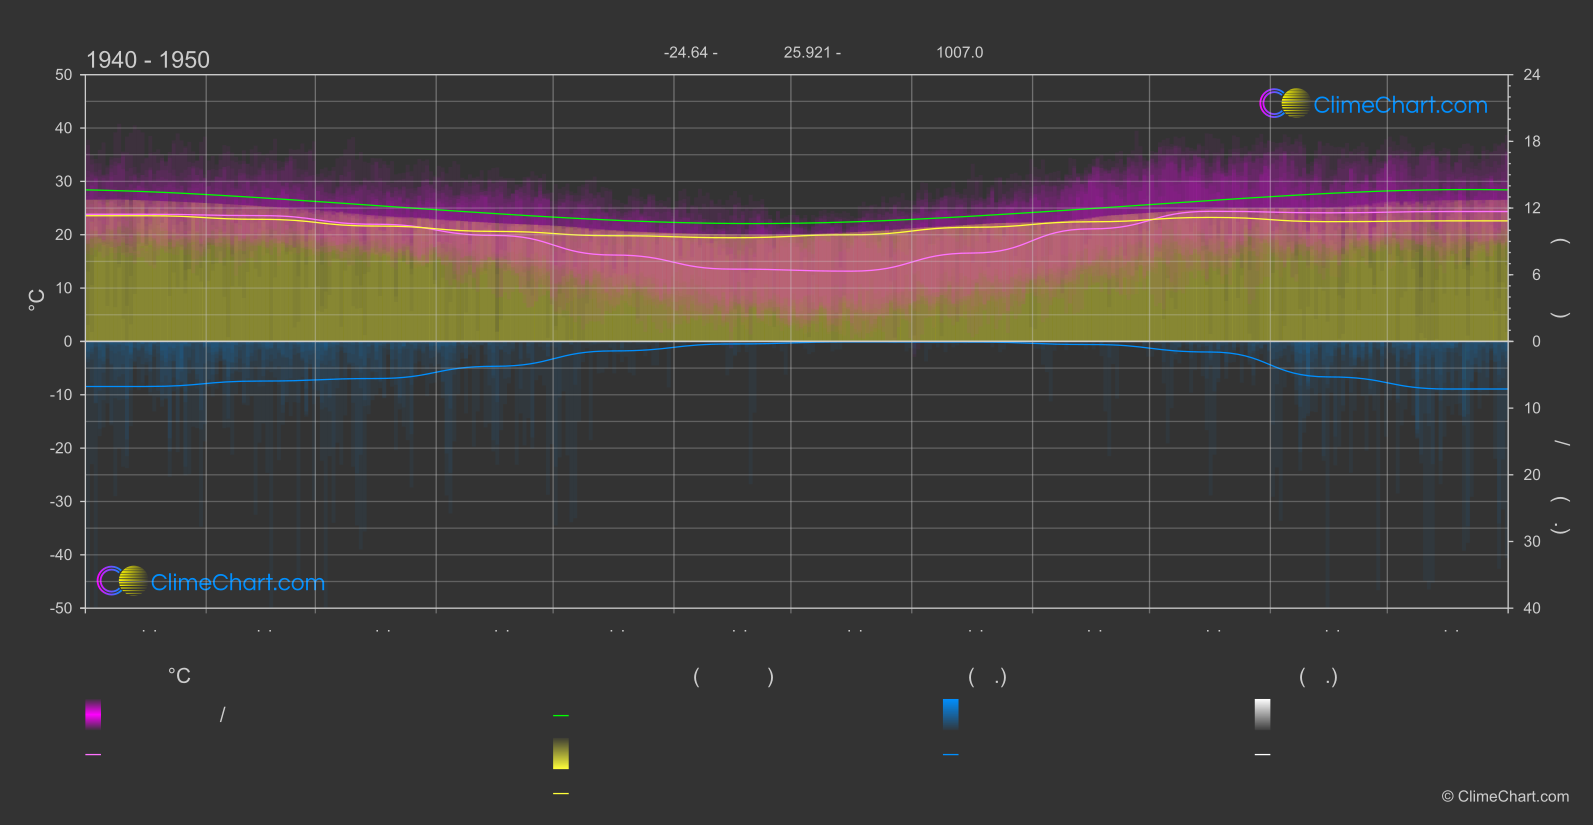This screenshot has width=1593, height=825.
Task: Click the -50 tick on left axis
Action: click(61, 608)
